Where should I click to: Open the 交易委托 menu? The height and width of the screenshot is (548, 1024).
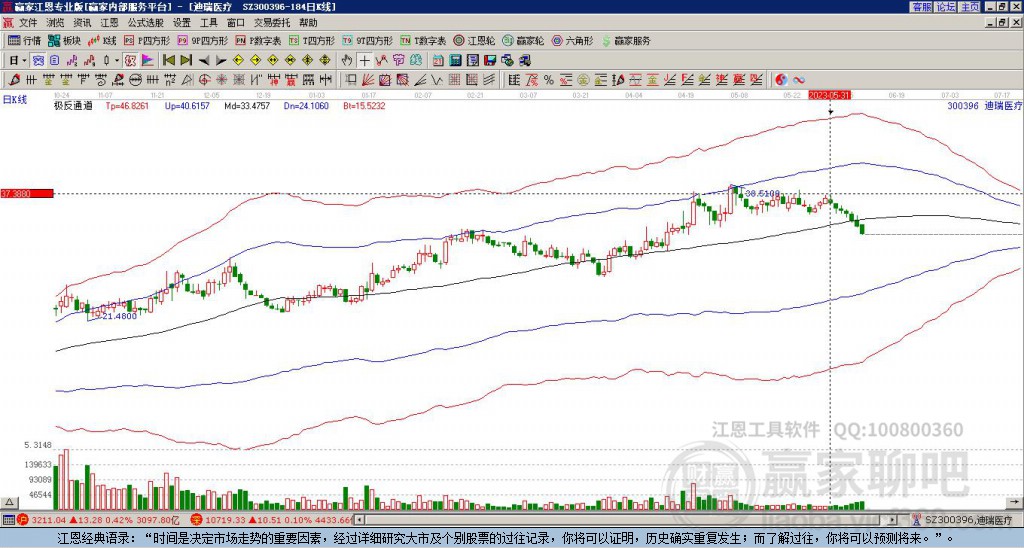pos(272,23)
